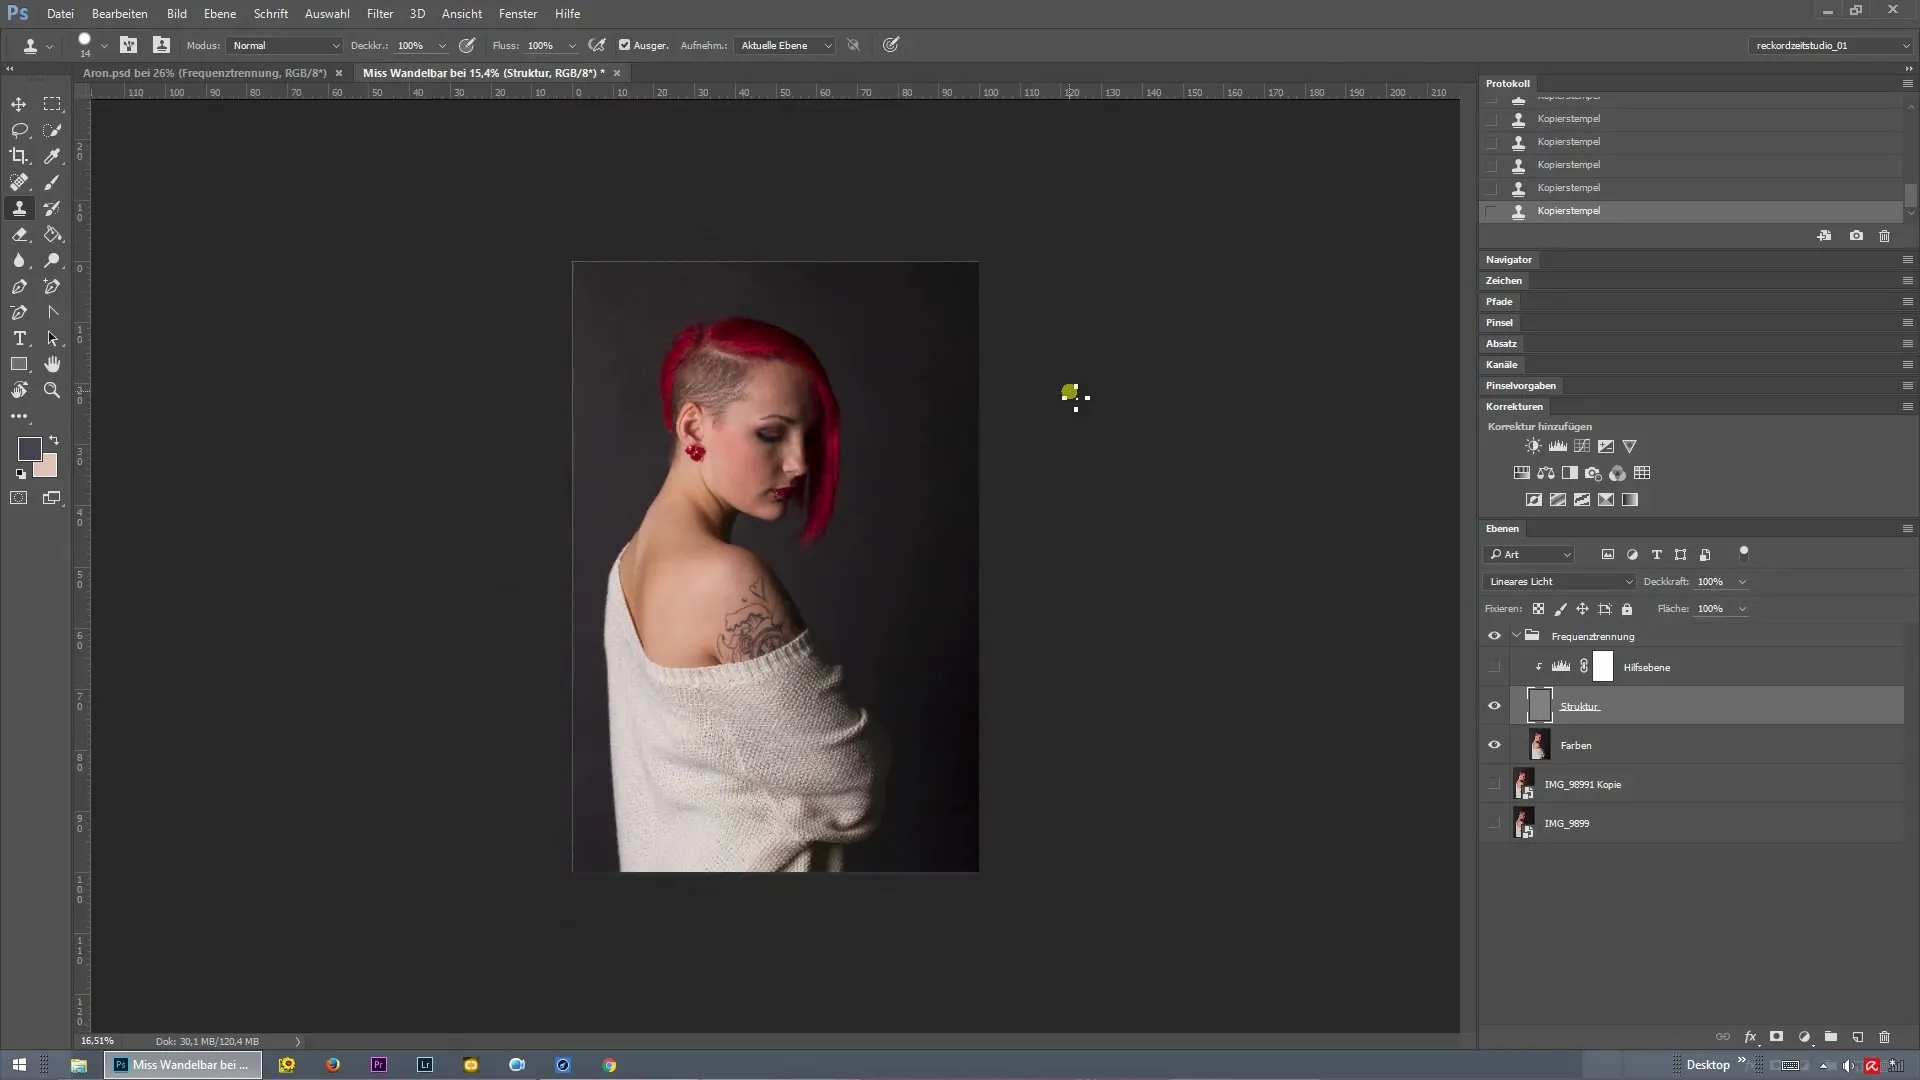Toggle lock transparent pixels

(1539, 609)
